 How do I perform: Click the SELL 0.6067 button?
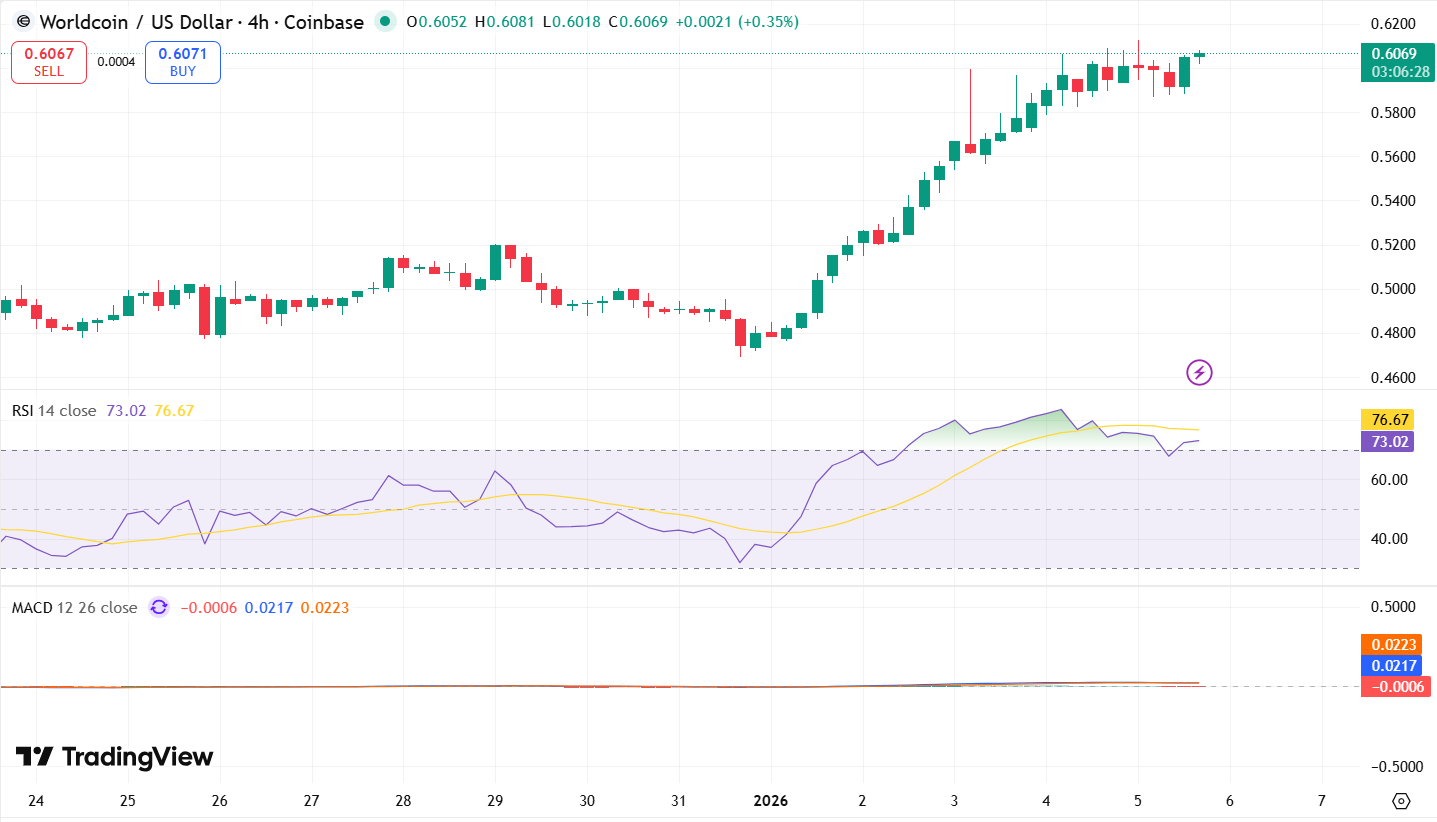pos(48,61)
